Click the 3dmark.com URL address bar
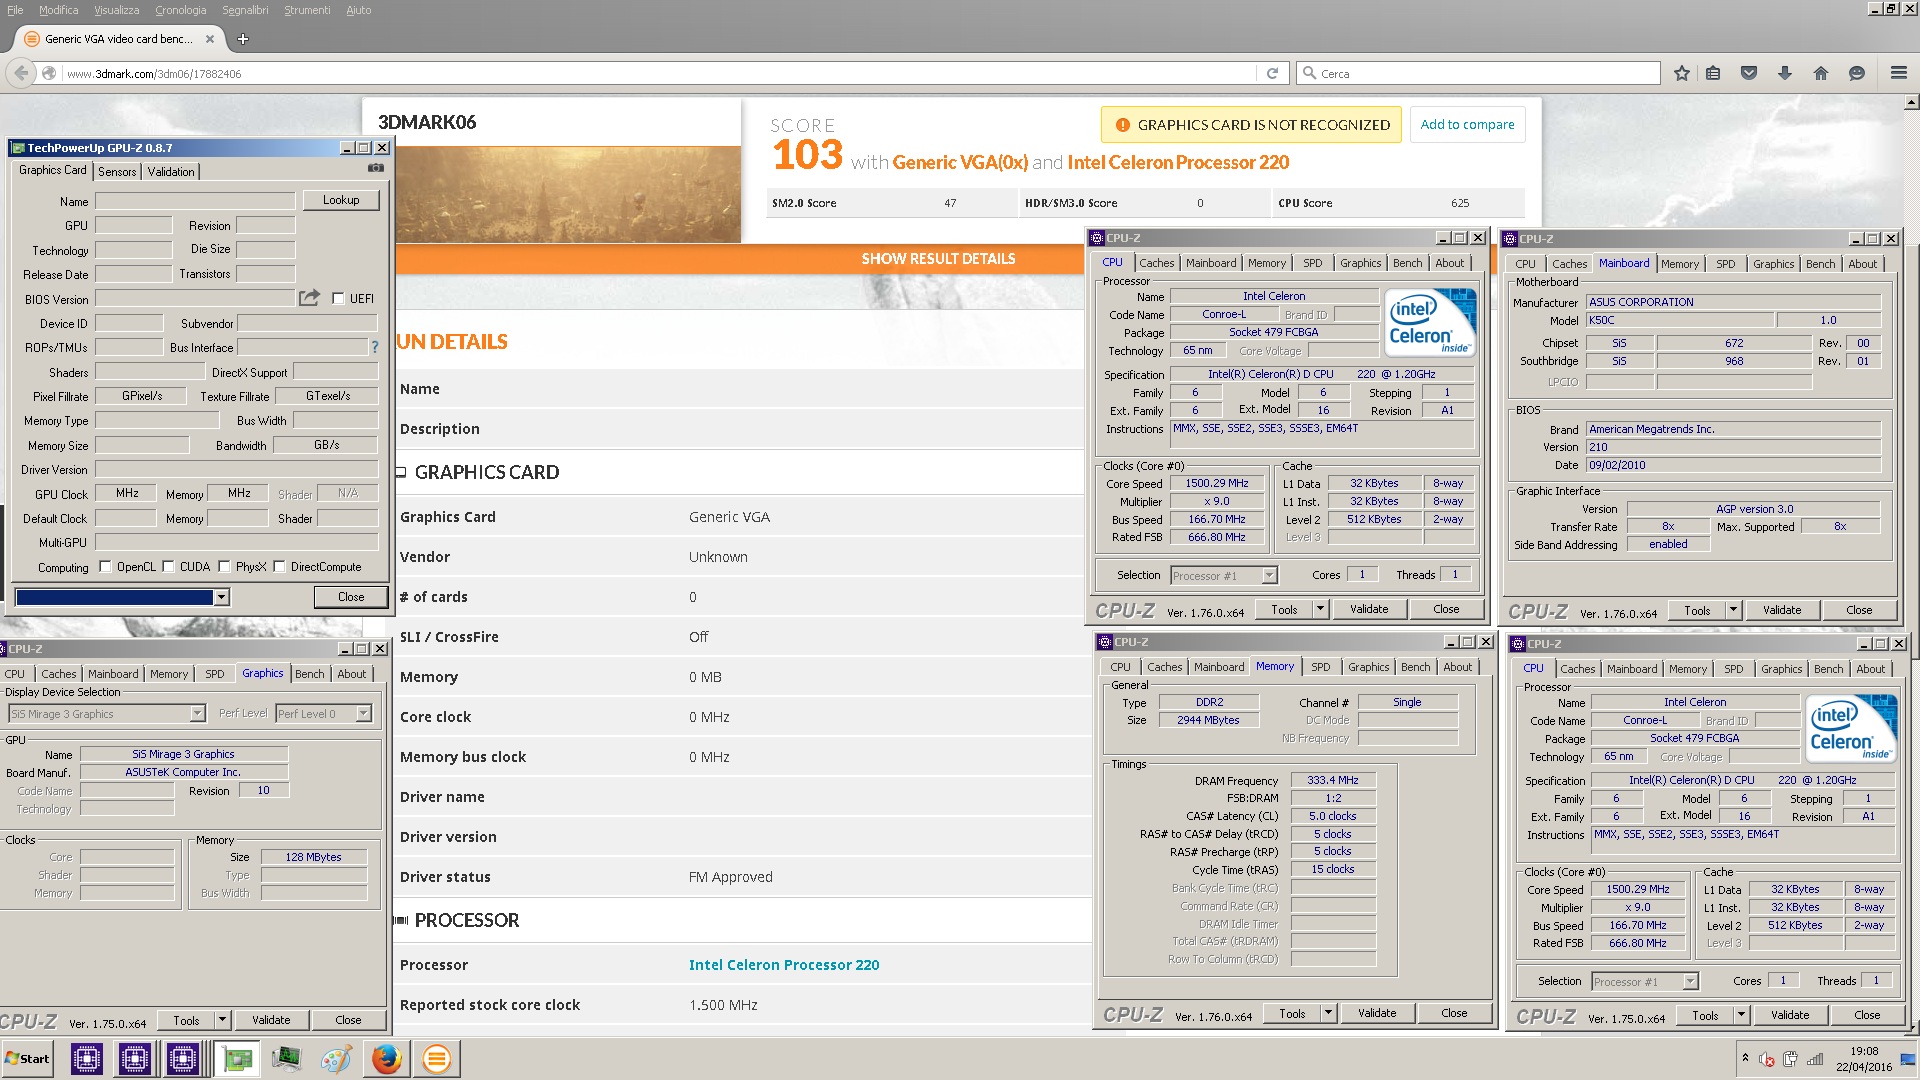The width and height of the screenshot is (1920, 1080). point(658,73)
